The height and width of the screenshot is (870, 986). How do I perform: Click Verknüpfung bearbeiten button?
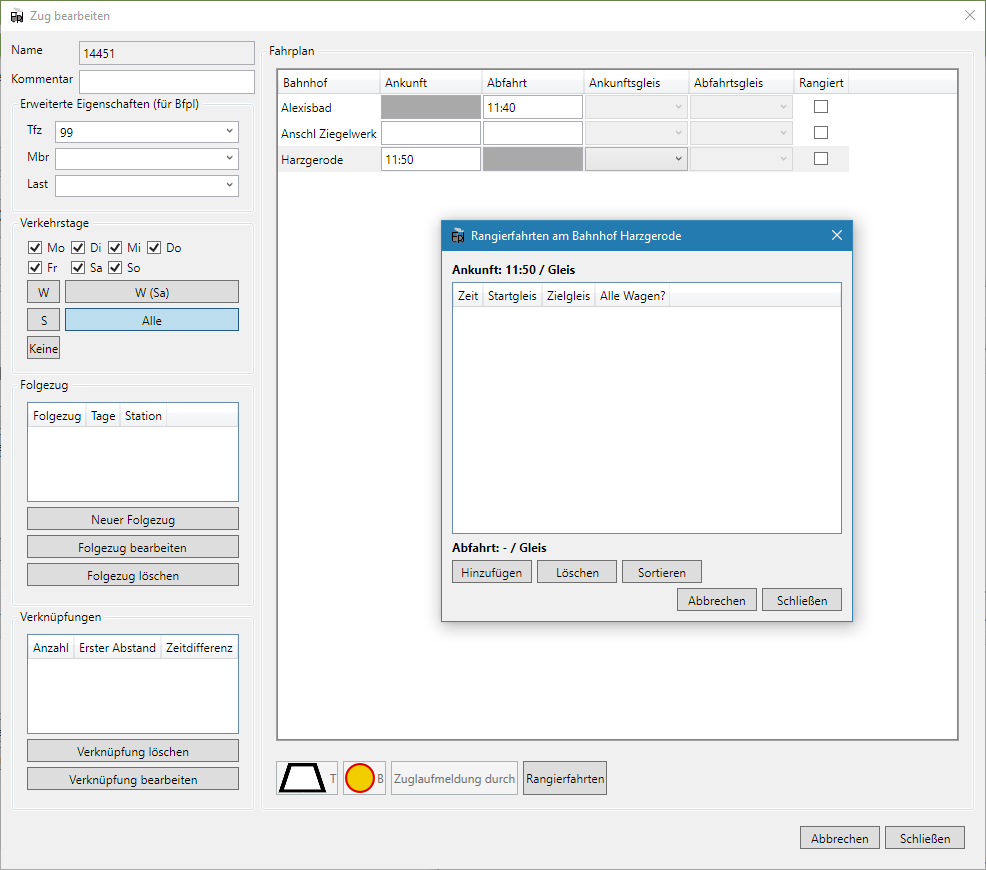tap(133, 779)
